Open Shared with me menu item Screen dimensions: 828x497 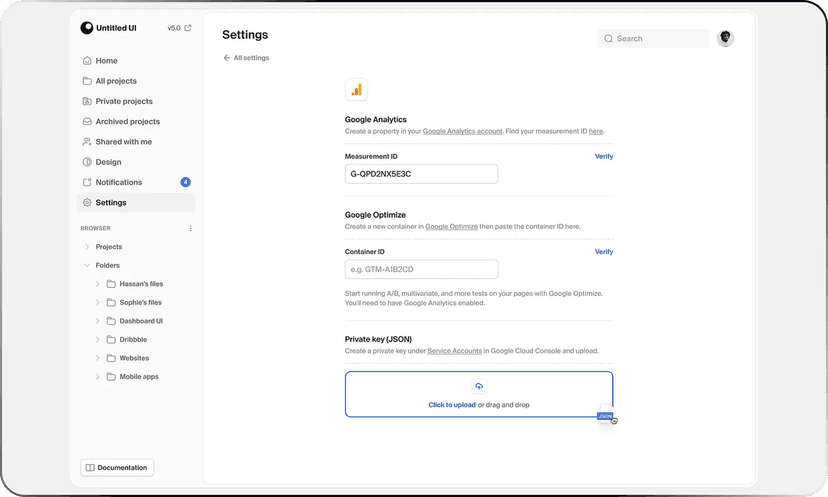click(136, 142)
